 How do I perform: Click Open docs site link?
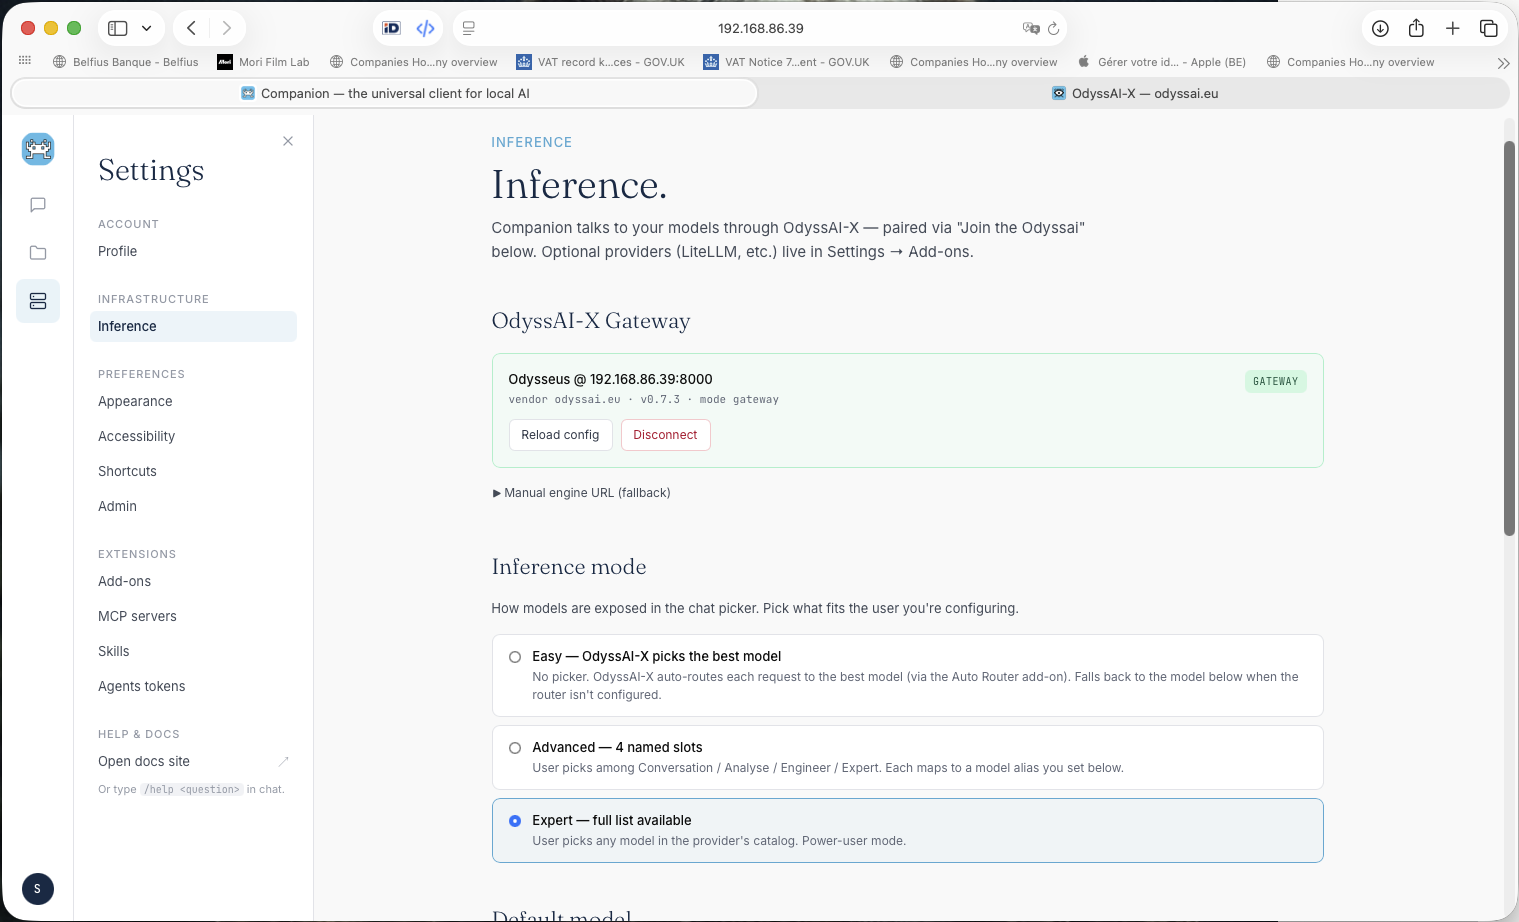144,761
